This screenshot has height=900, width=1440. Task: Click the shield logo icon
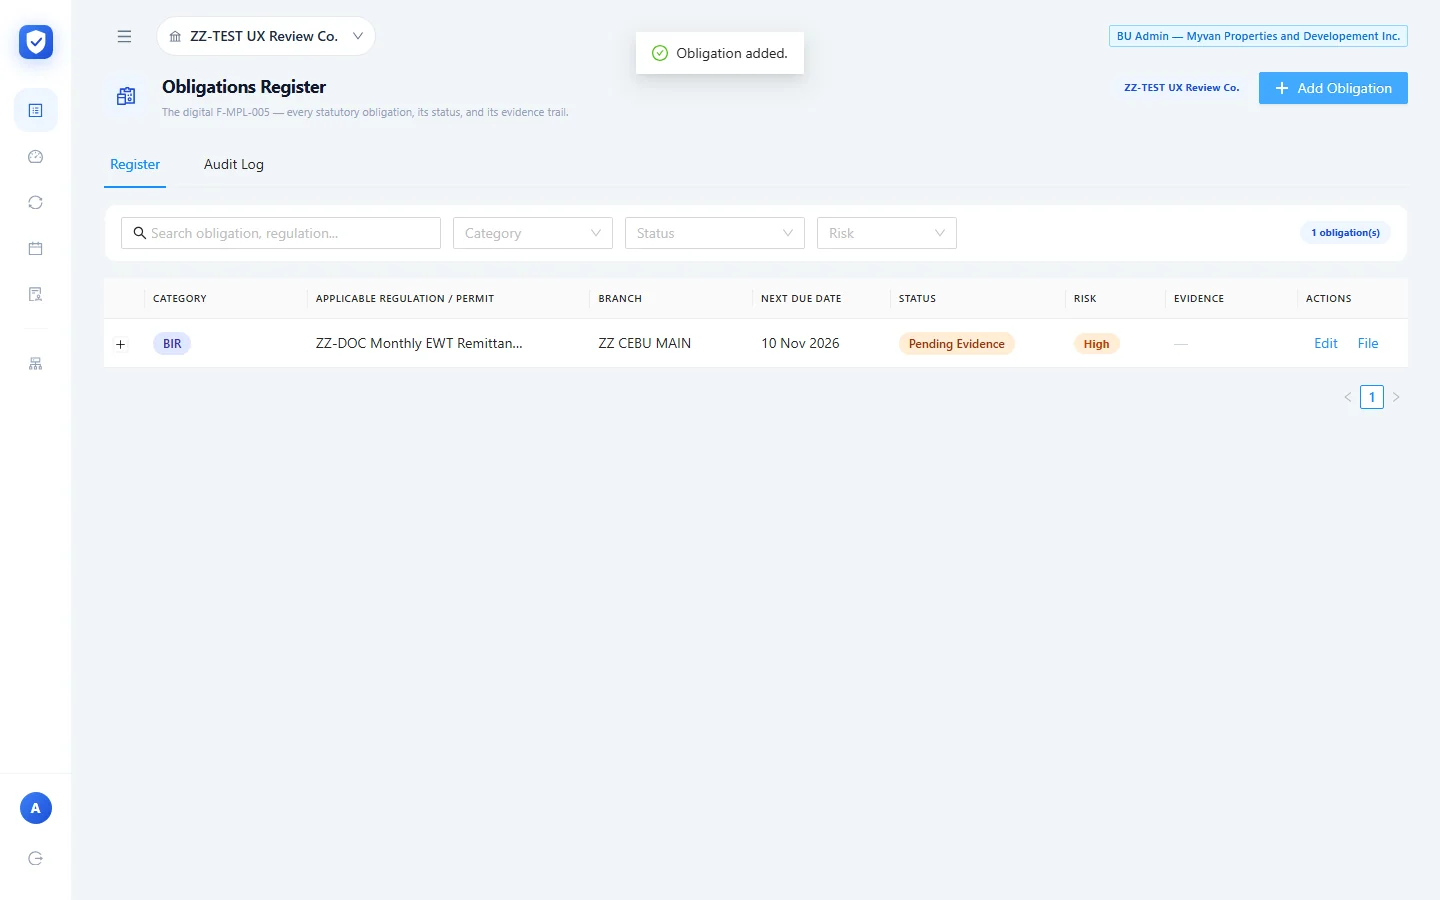coord(36,42)
